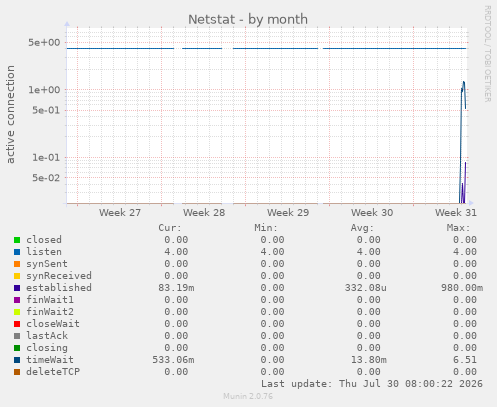The height and width of the screenshot is (407, 497).
Task: Click the '5e-02' y-axis tick label
Action: coord(46,178)
